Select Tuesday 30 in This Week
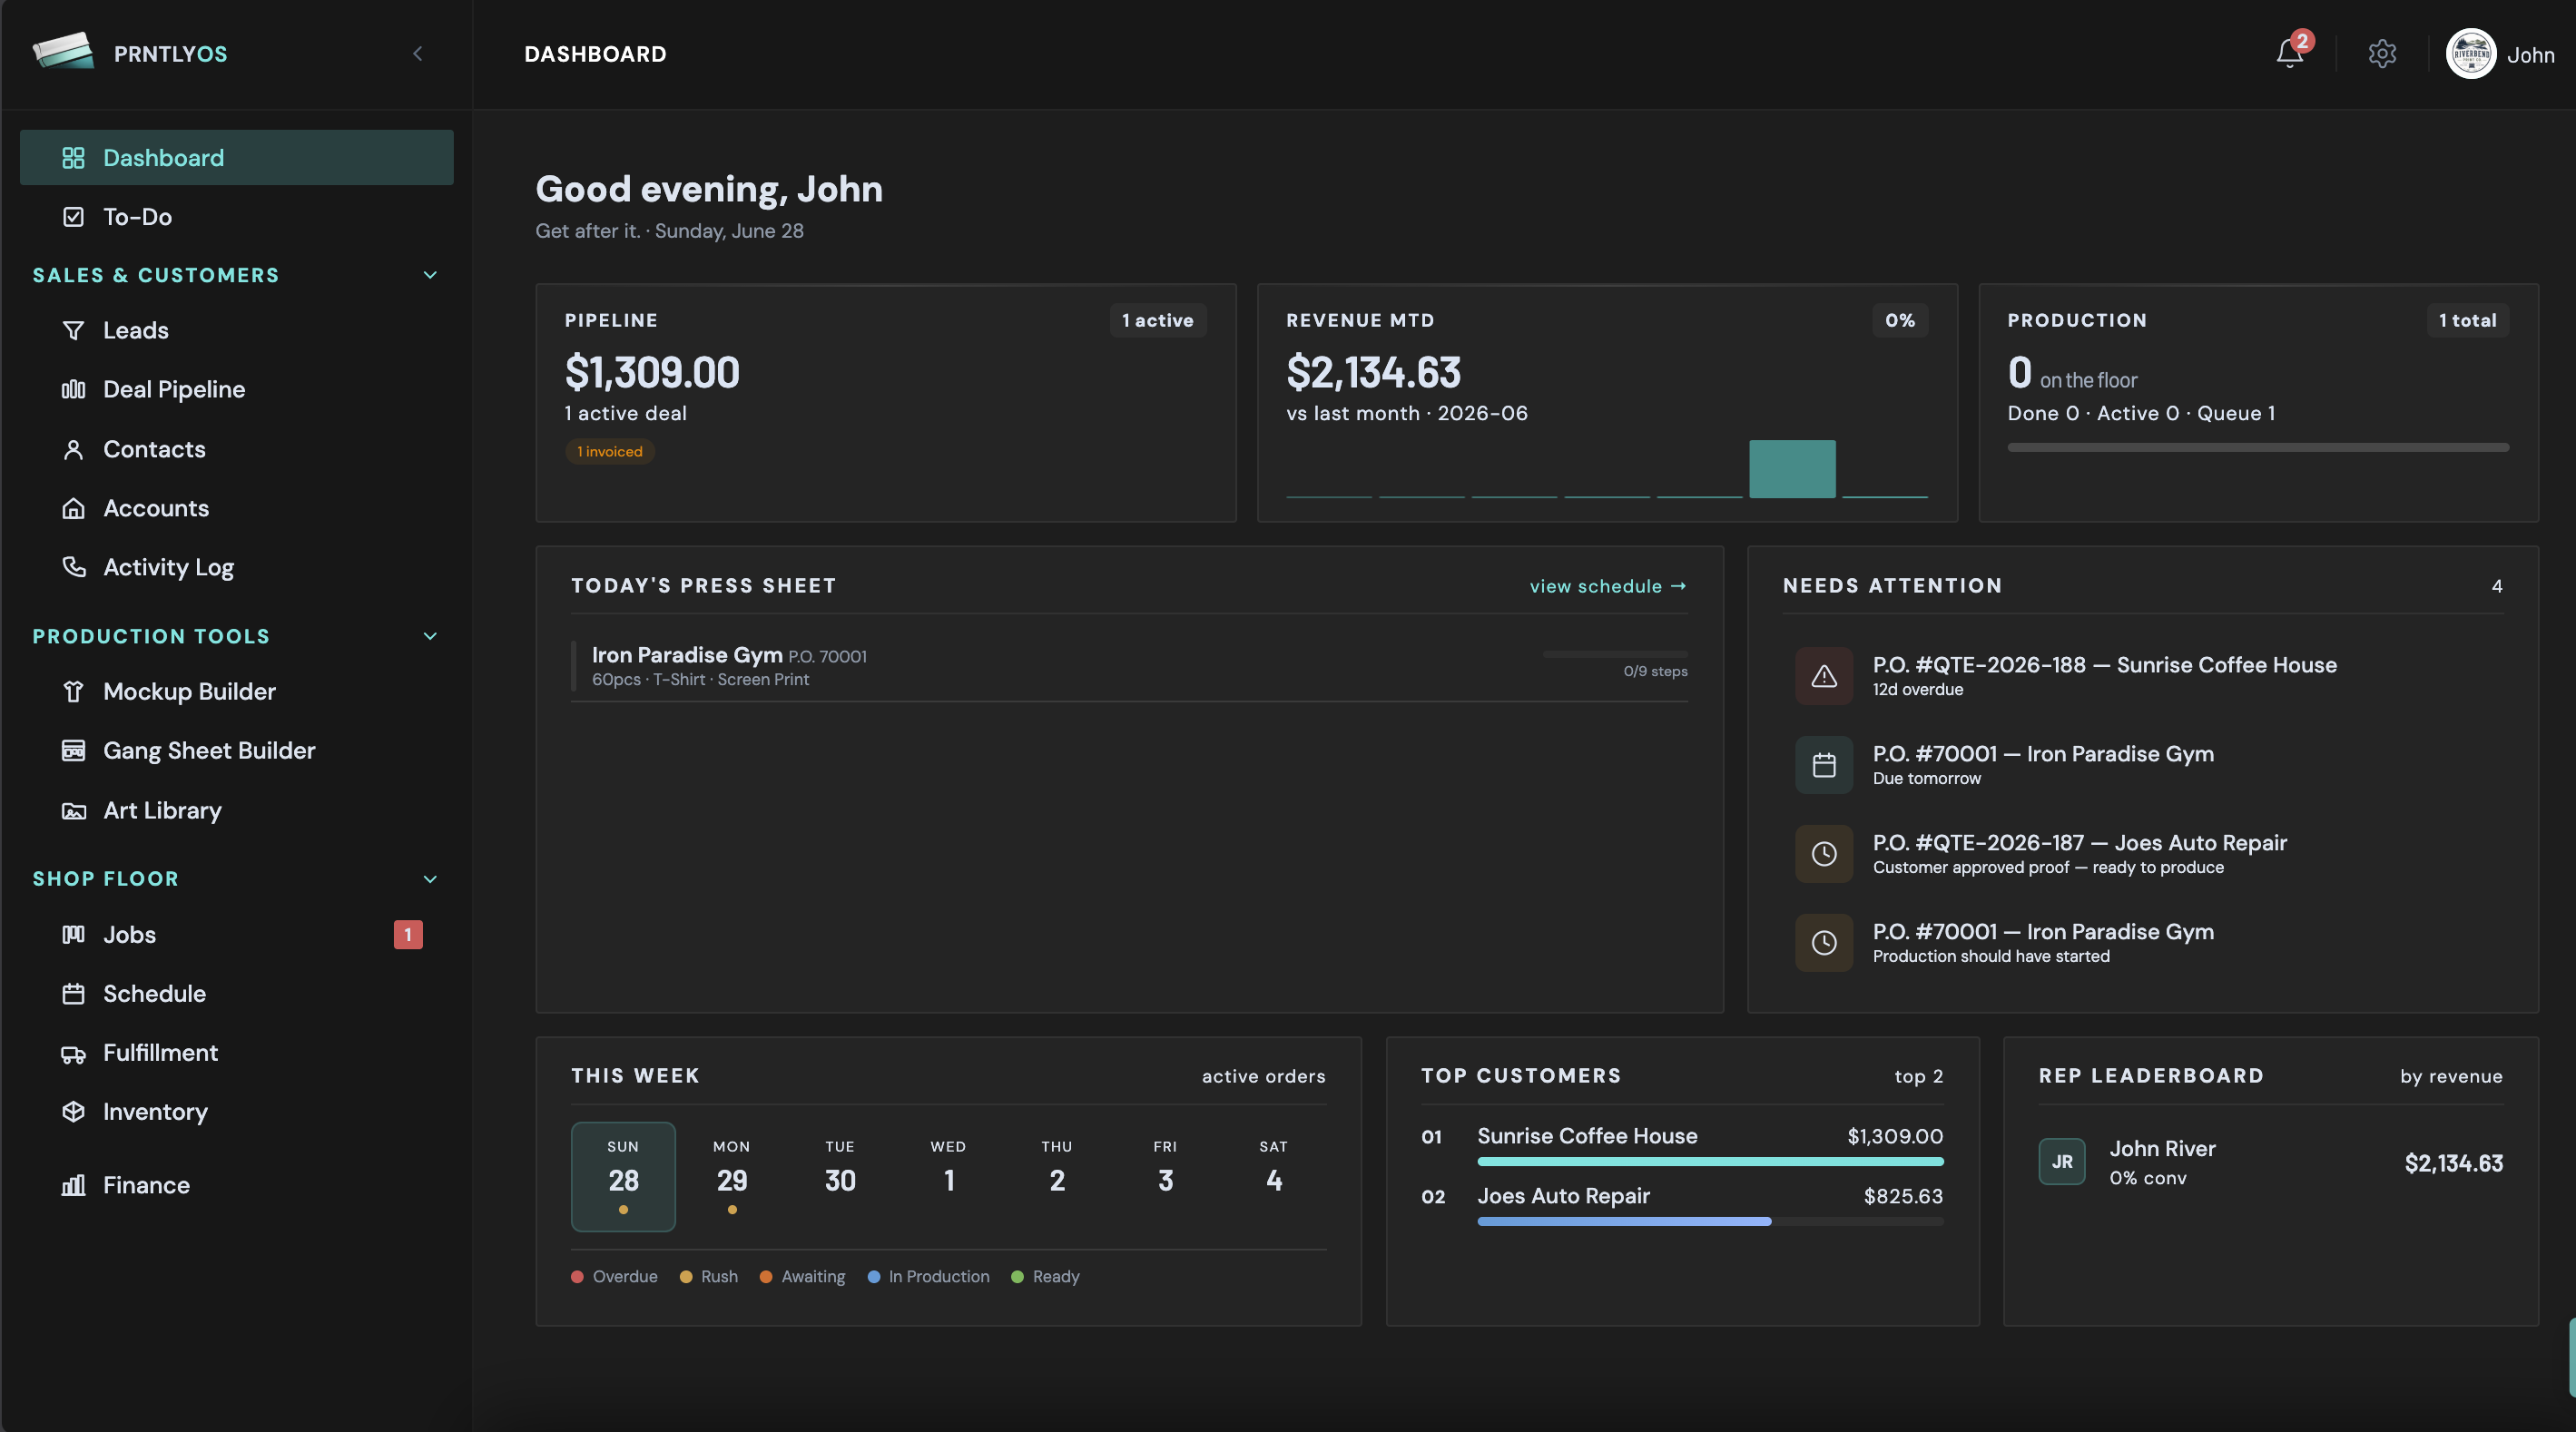 [840, 1177]
